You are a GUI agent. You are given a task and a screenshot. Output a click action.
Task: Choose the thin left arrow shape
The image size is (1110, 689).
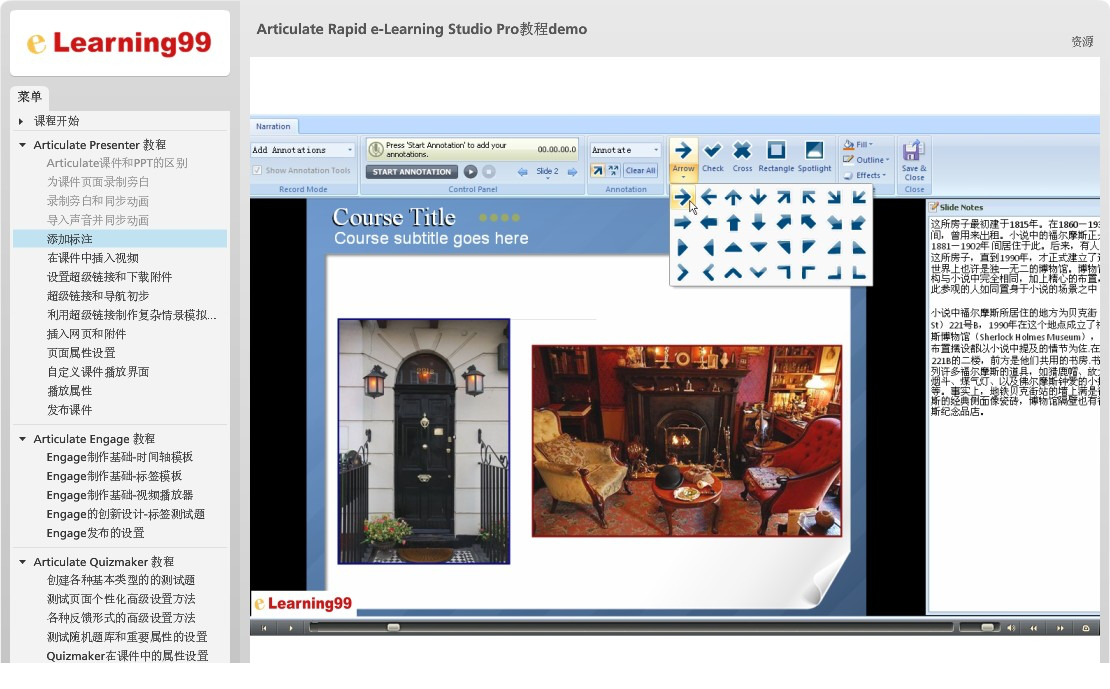pyautogui.click(x=708, y=198)
